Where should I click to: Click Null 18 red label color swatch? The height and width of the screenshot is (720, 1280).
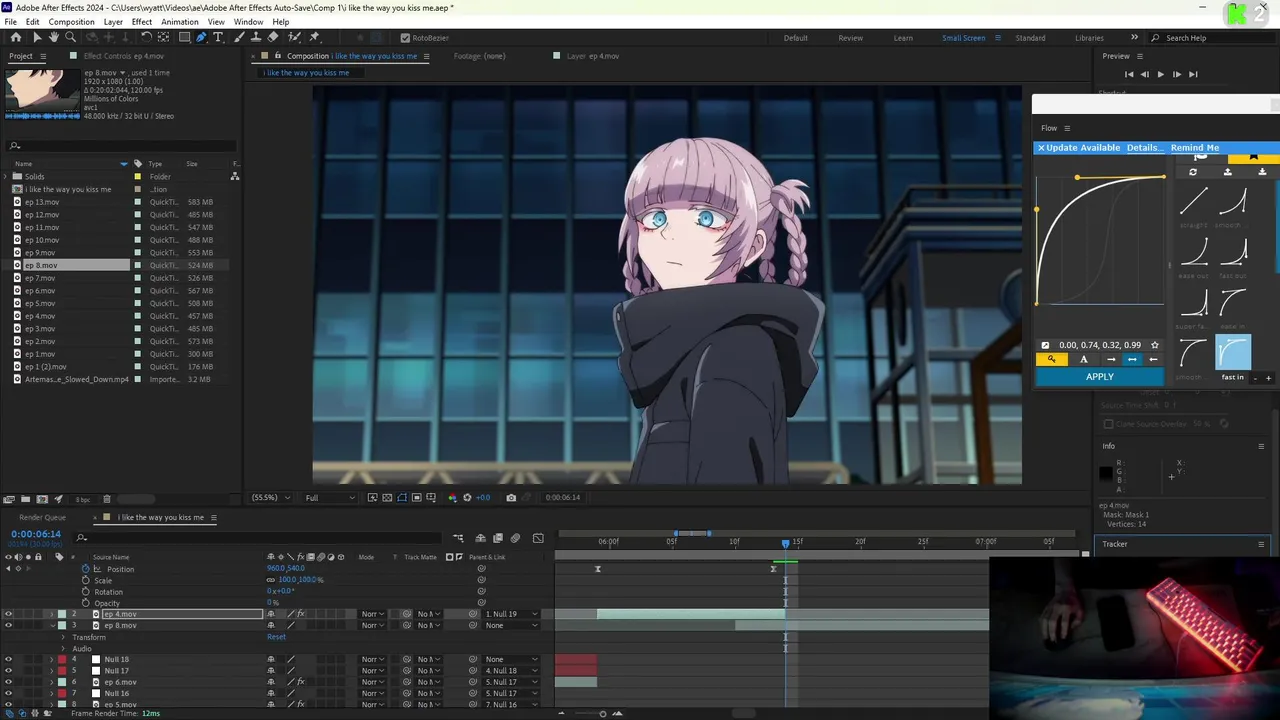tap(62, 660)
